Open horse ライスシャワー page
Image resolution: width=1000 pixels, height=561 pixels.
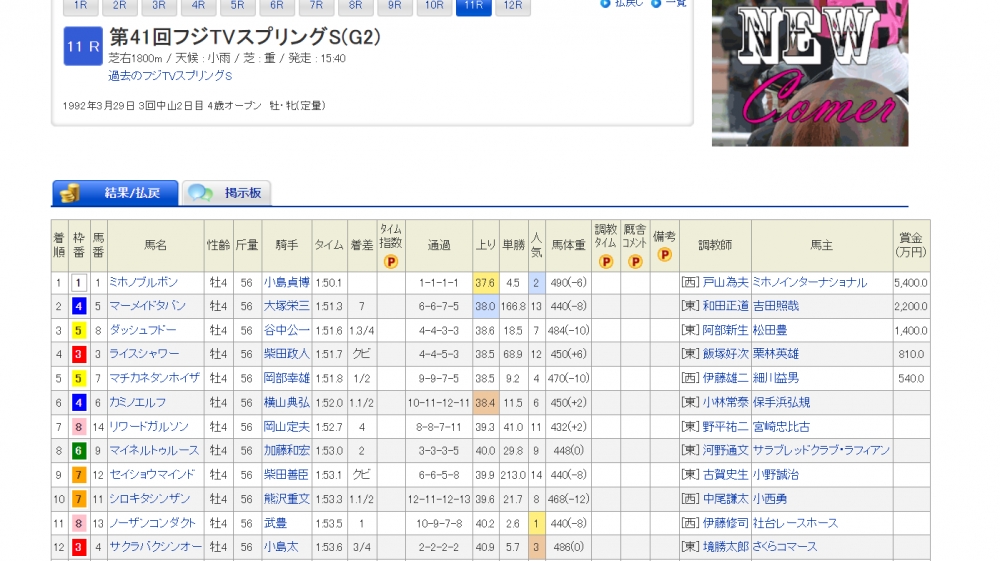click(x=144, y=354)
